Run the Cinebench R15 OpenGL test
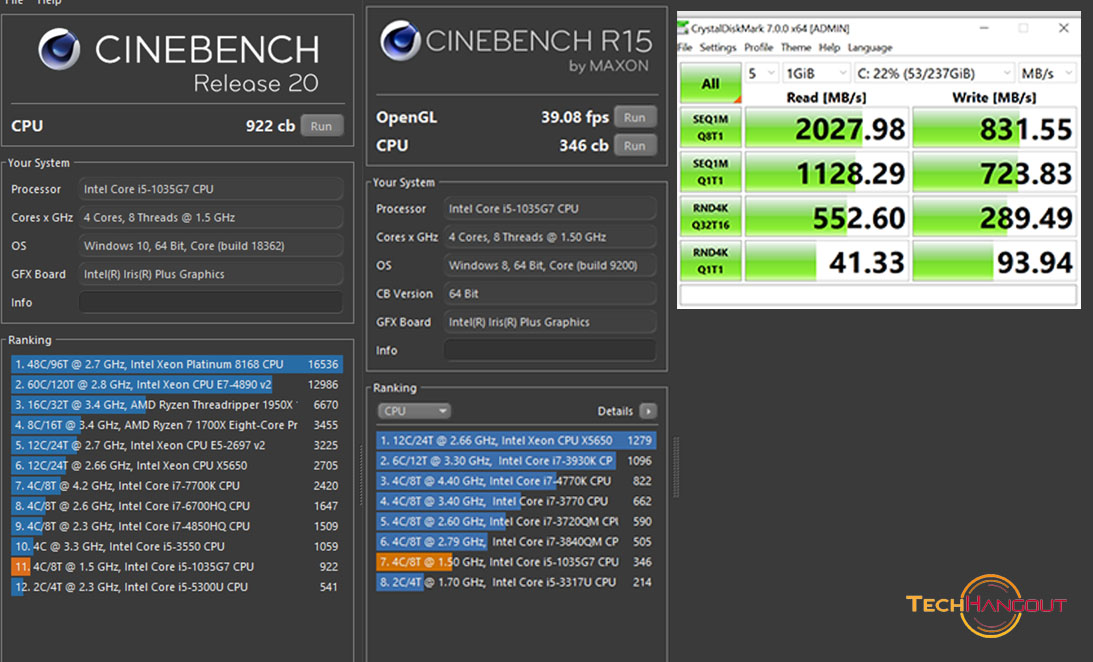 pyautogui.click(x=634, y=118)
